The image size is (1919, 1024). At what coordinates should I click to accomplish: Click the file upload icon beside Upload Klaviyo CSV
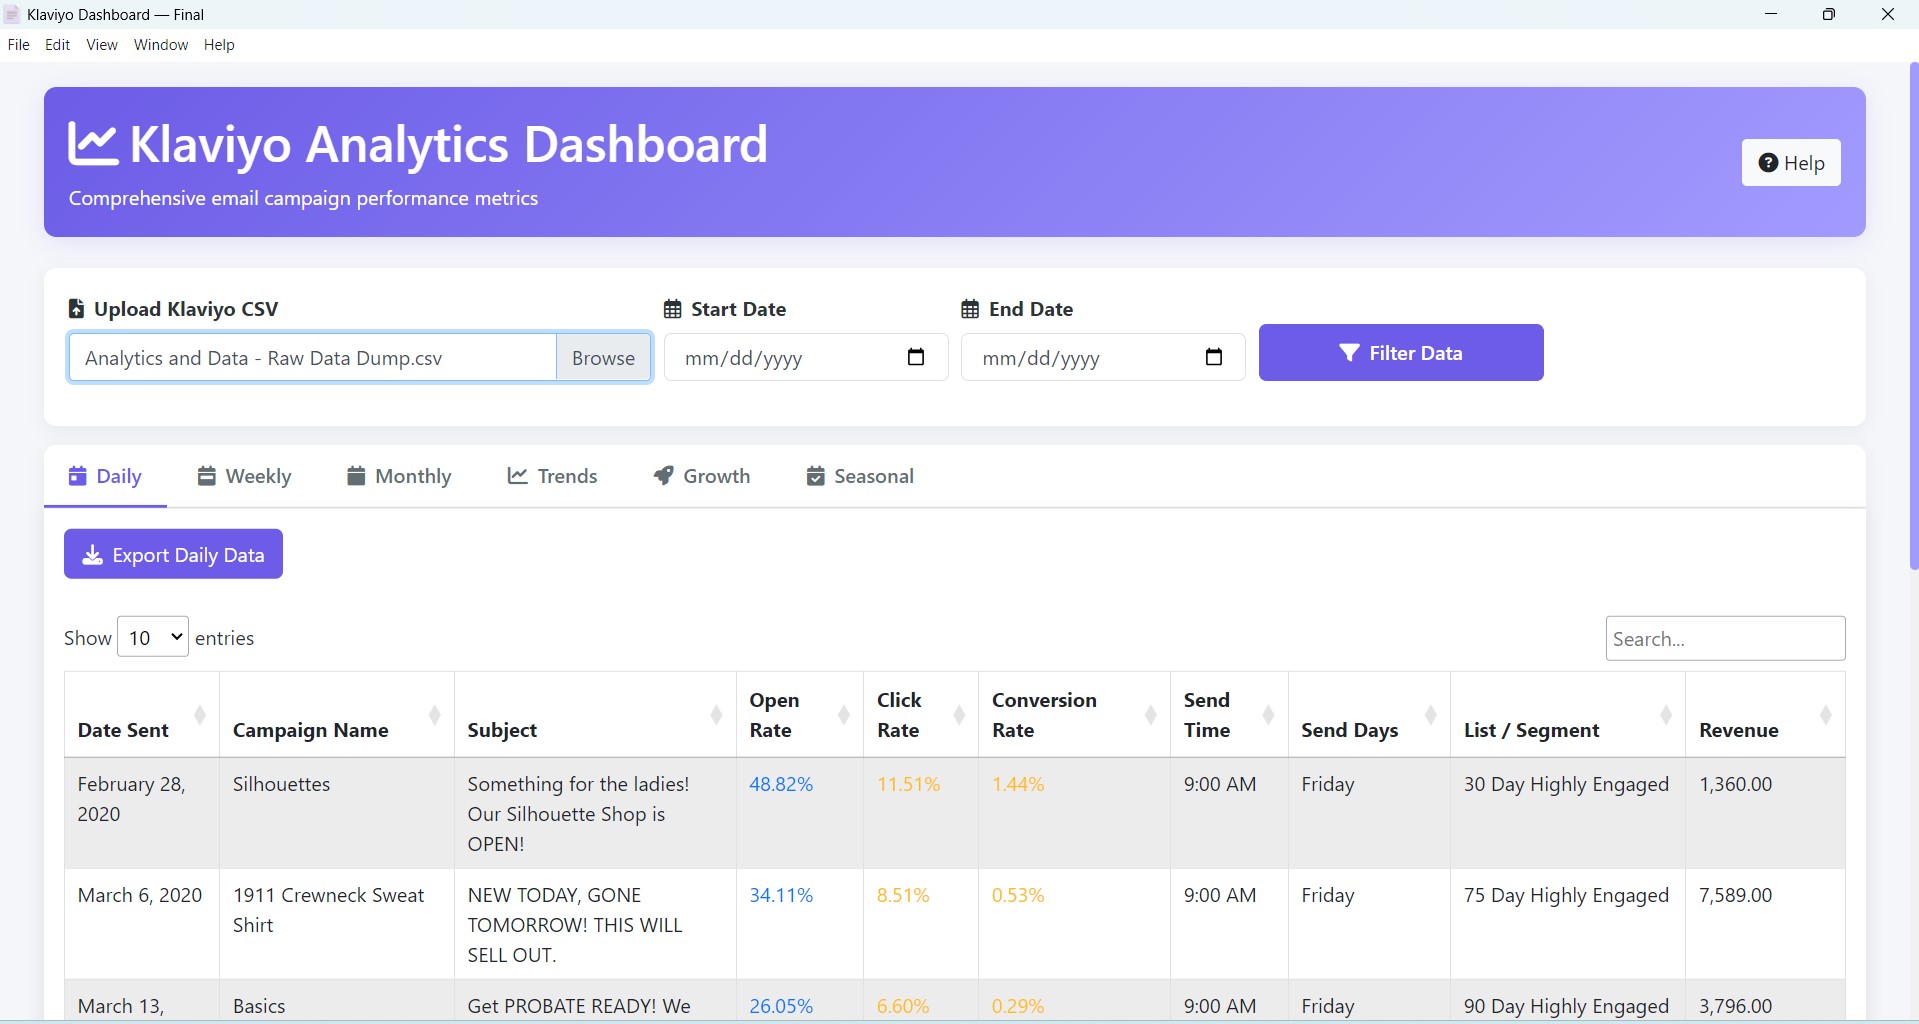click(75, 308)
